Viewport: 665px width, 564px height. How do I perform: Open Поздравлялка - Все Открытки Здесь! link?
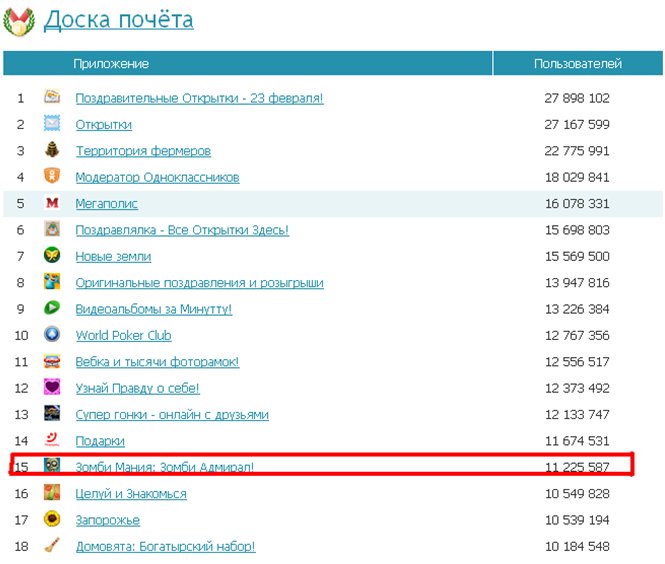pyautogui.click(x=182, y=230)
